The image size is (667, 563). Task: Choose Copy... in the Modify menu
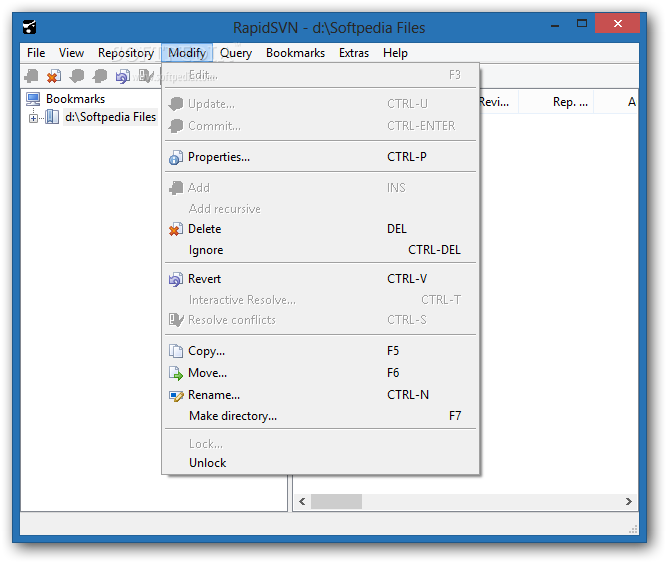(x=320, y=351)
